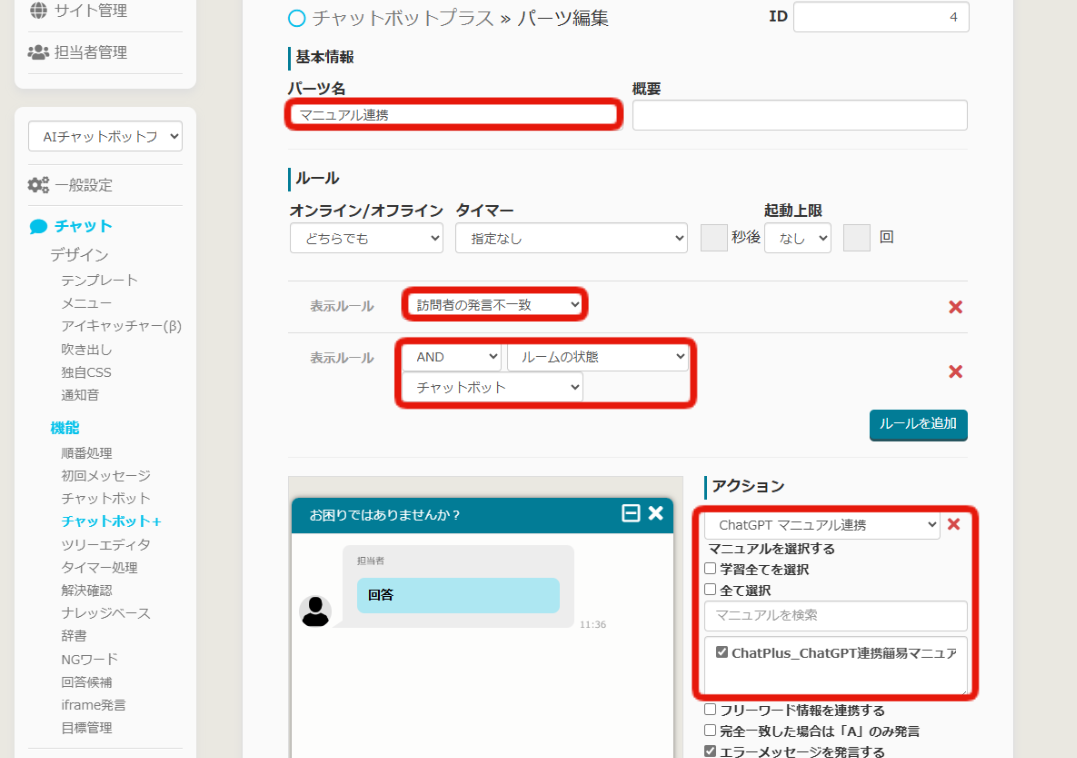Open the オンライン/オフライン dropdown

[366, 238]
